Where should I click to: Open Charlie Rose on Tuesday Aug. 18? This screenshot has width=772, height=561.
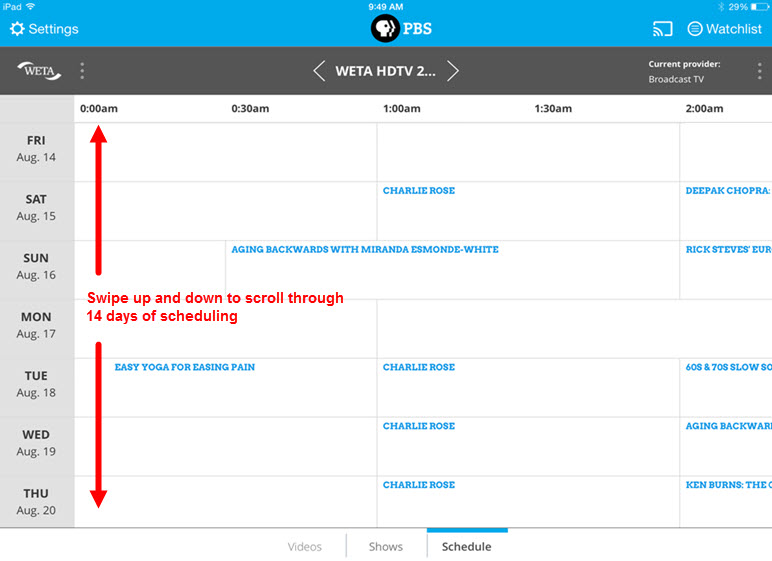(x=419, y=367)
